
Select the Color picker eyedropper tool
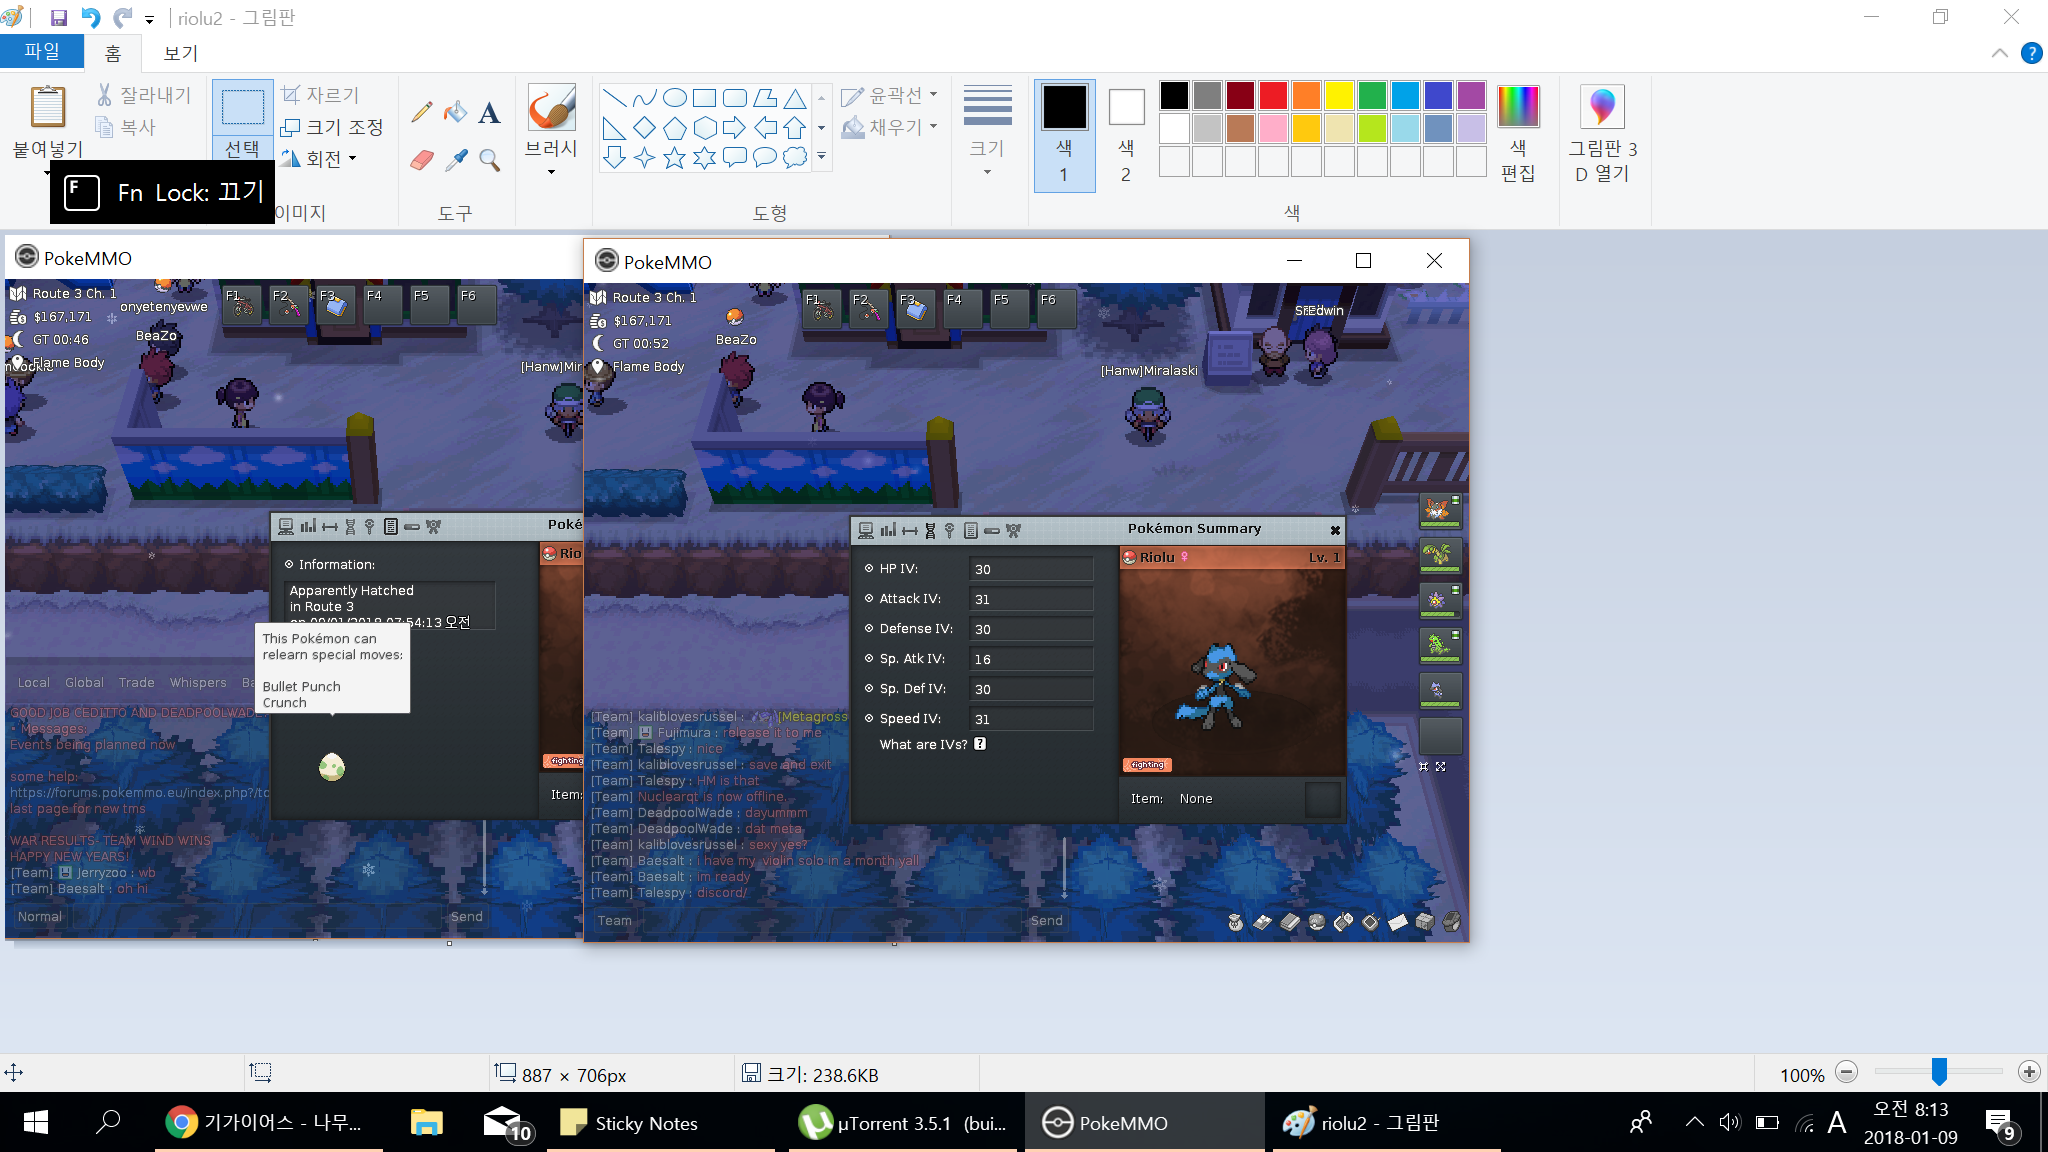[x=456, y=160]
